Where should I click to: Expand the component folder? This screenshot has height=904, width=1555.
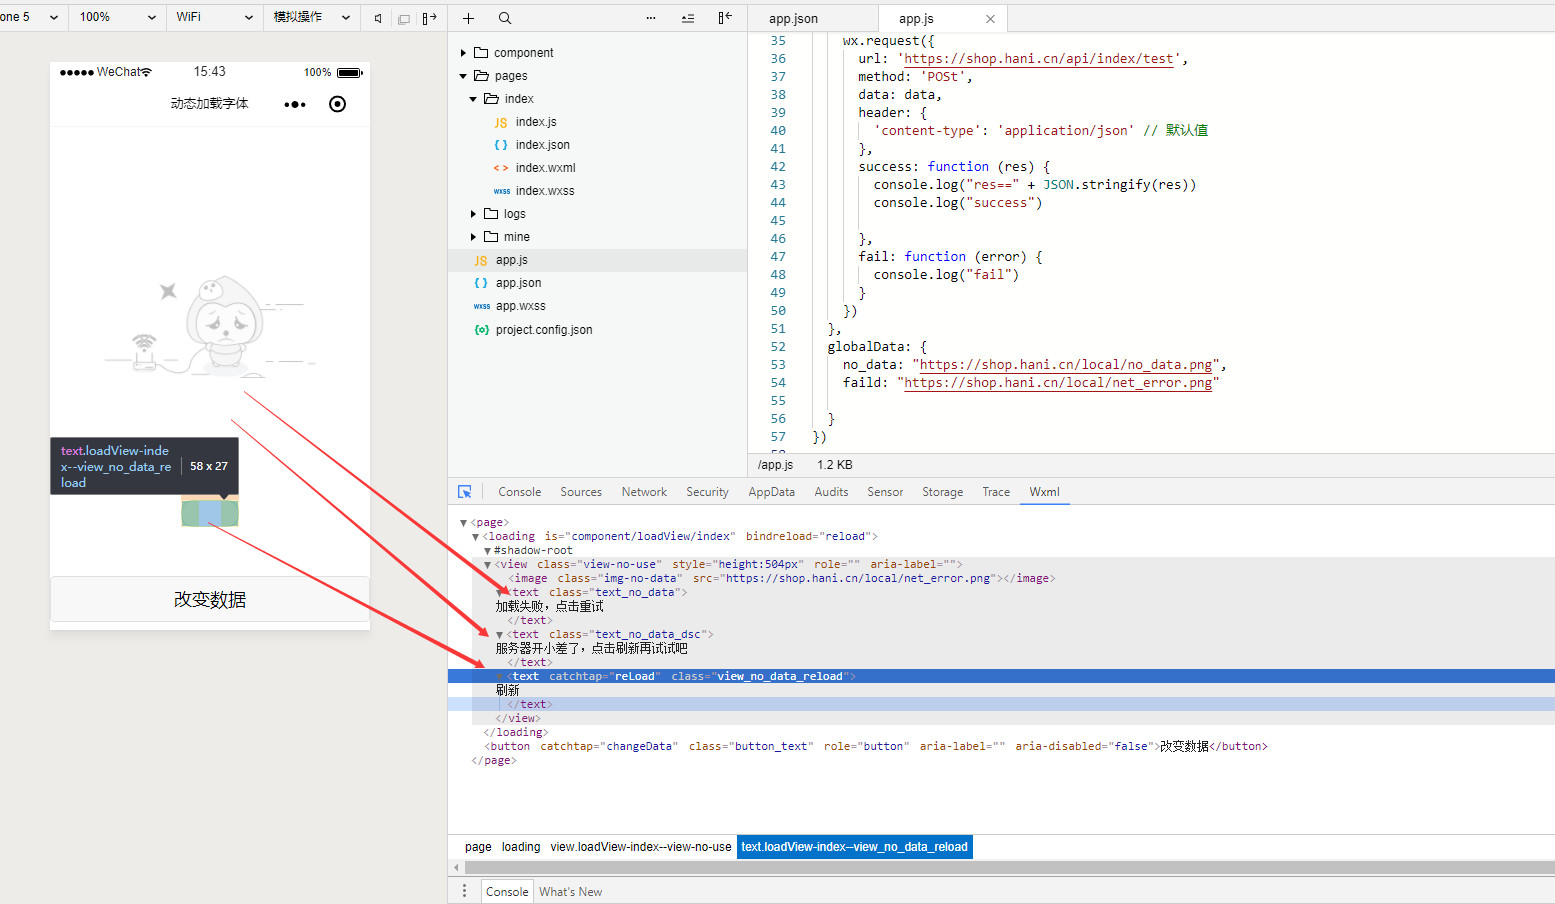523,53
